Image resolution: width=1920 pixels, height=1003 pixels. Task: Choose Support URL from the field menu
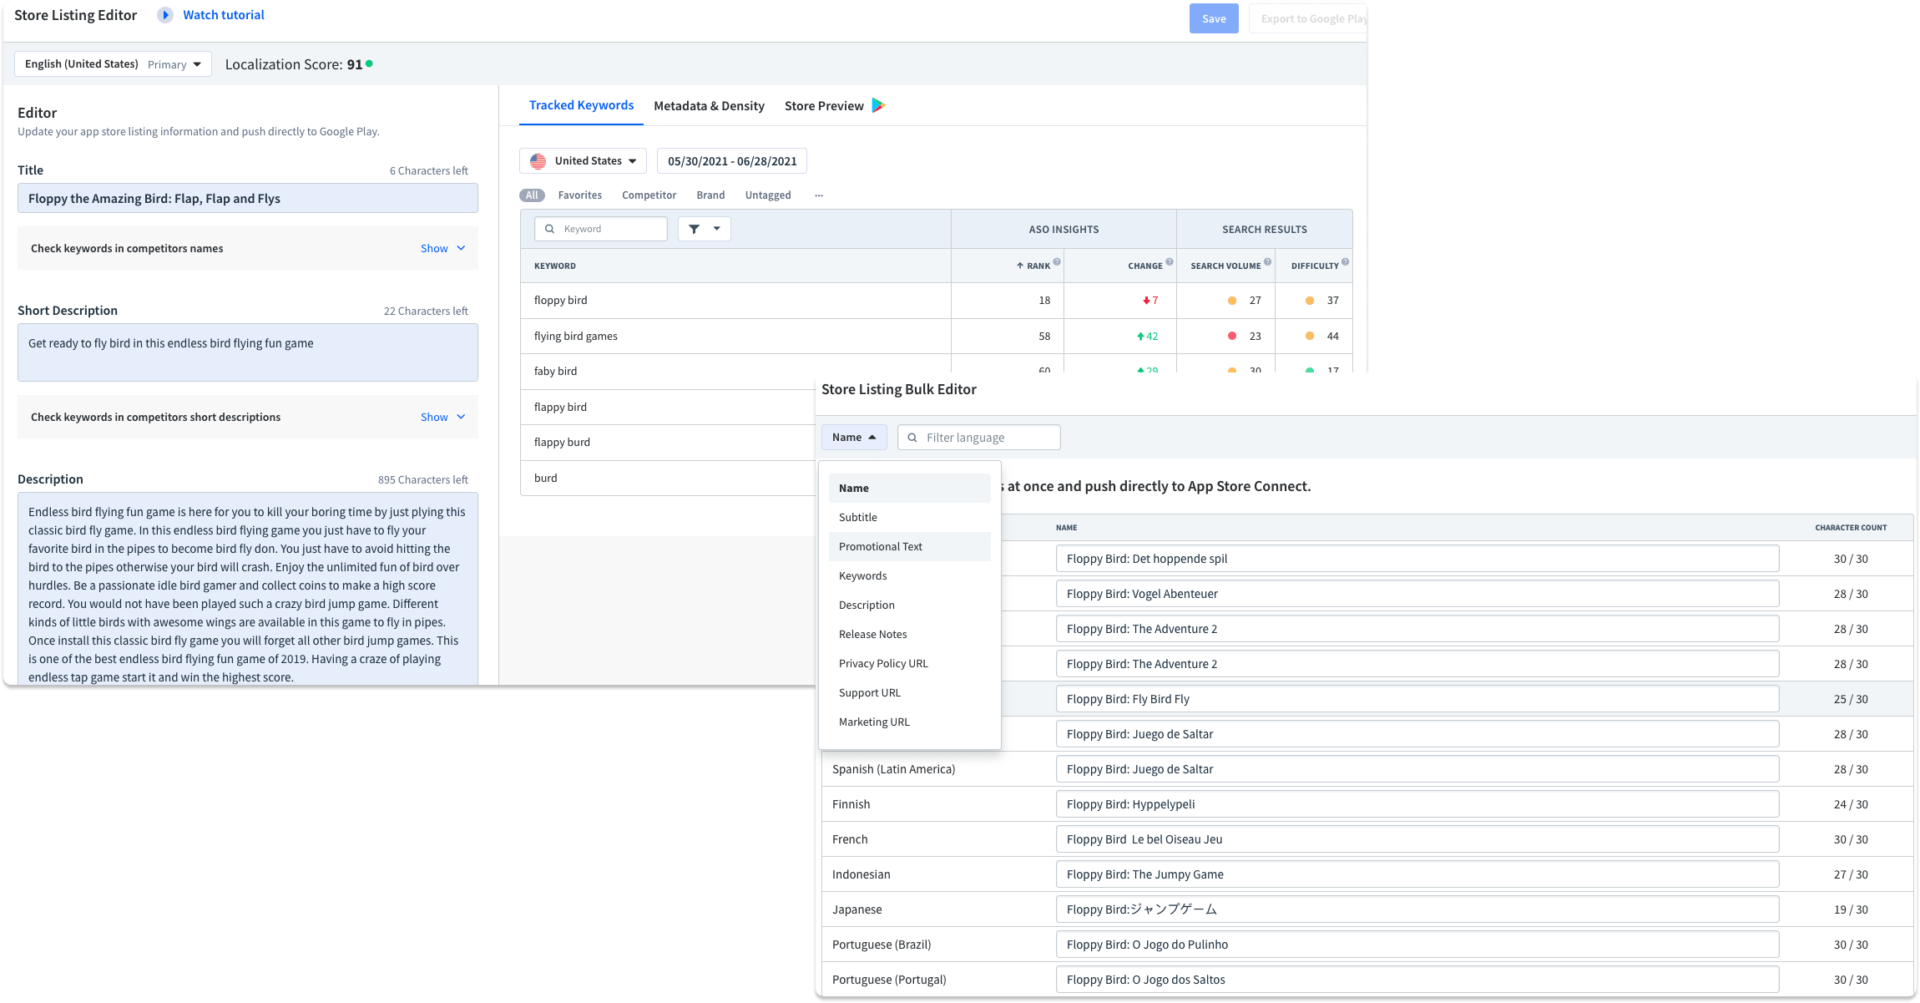click(x=909, y=692)
